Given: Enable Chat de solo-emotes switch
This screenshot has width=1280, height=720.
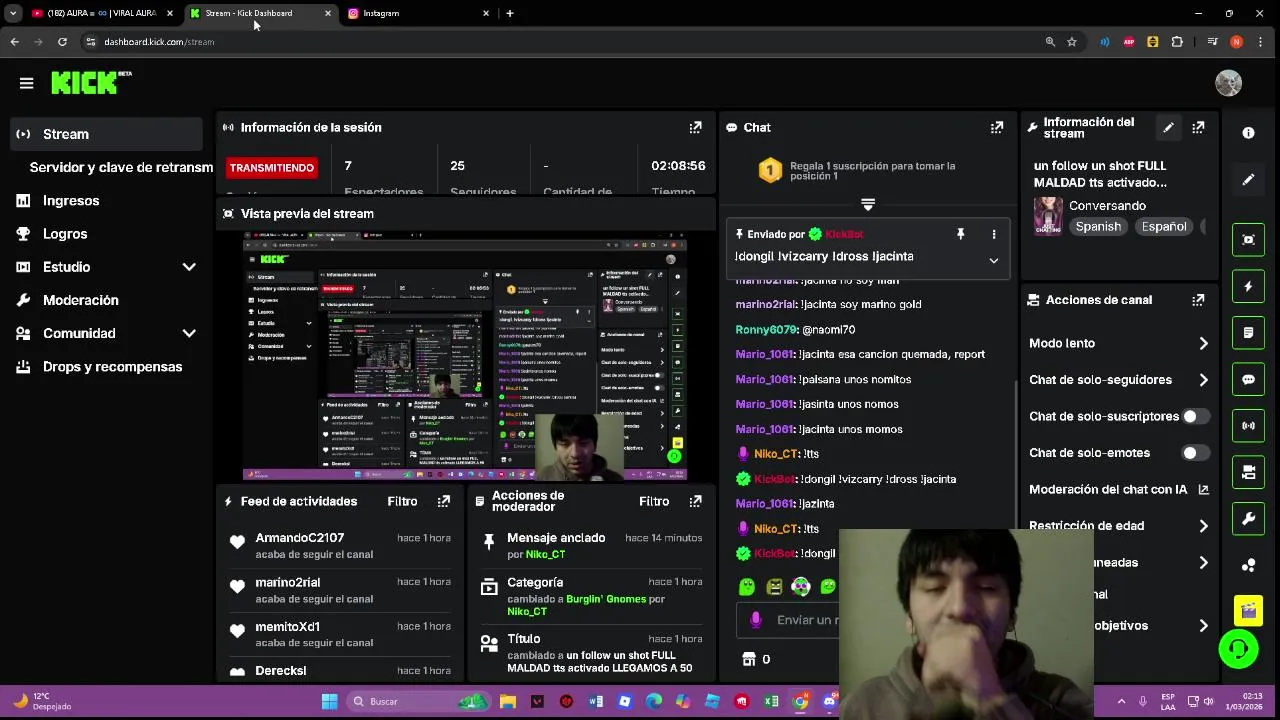Looking at the screenshot, I should 1195,453.
